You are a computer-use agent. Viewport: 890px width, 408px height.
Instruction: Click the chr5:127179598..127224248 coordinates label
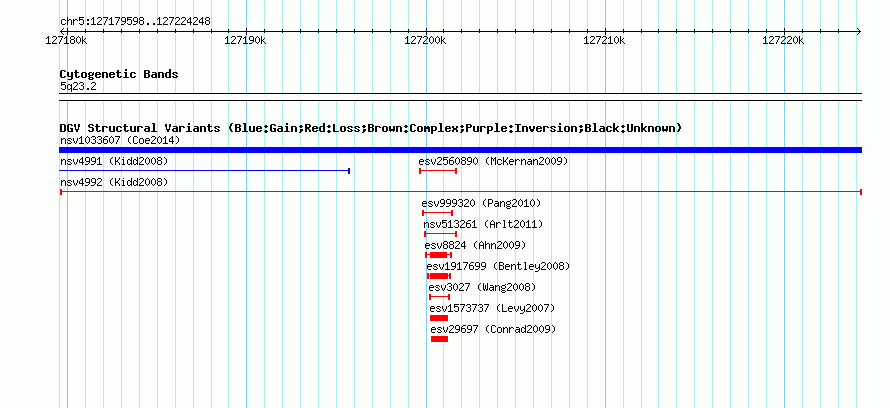135,22
